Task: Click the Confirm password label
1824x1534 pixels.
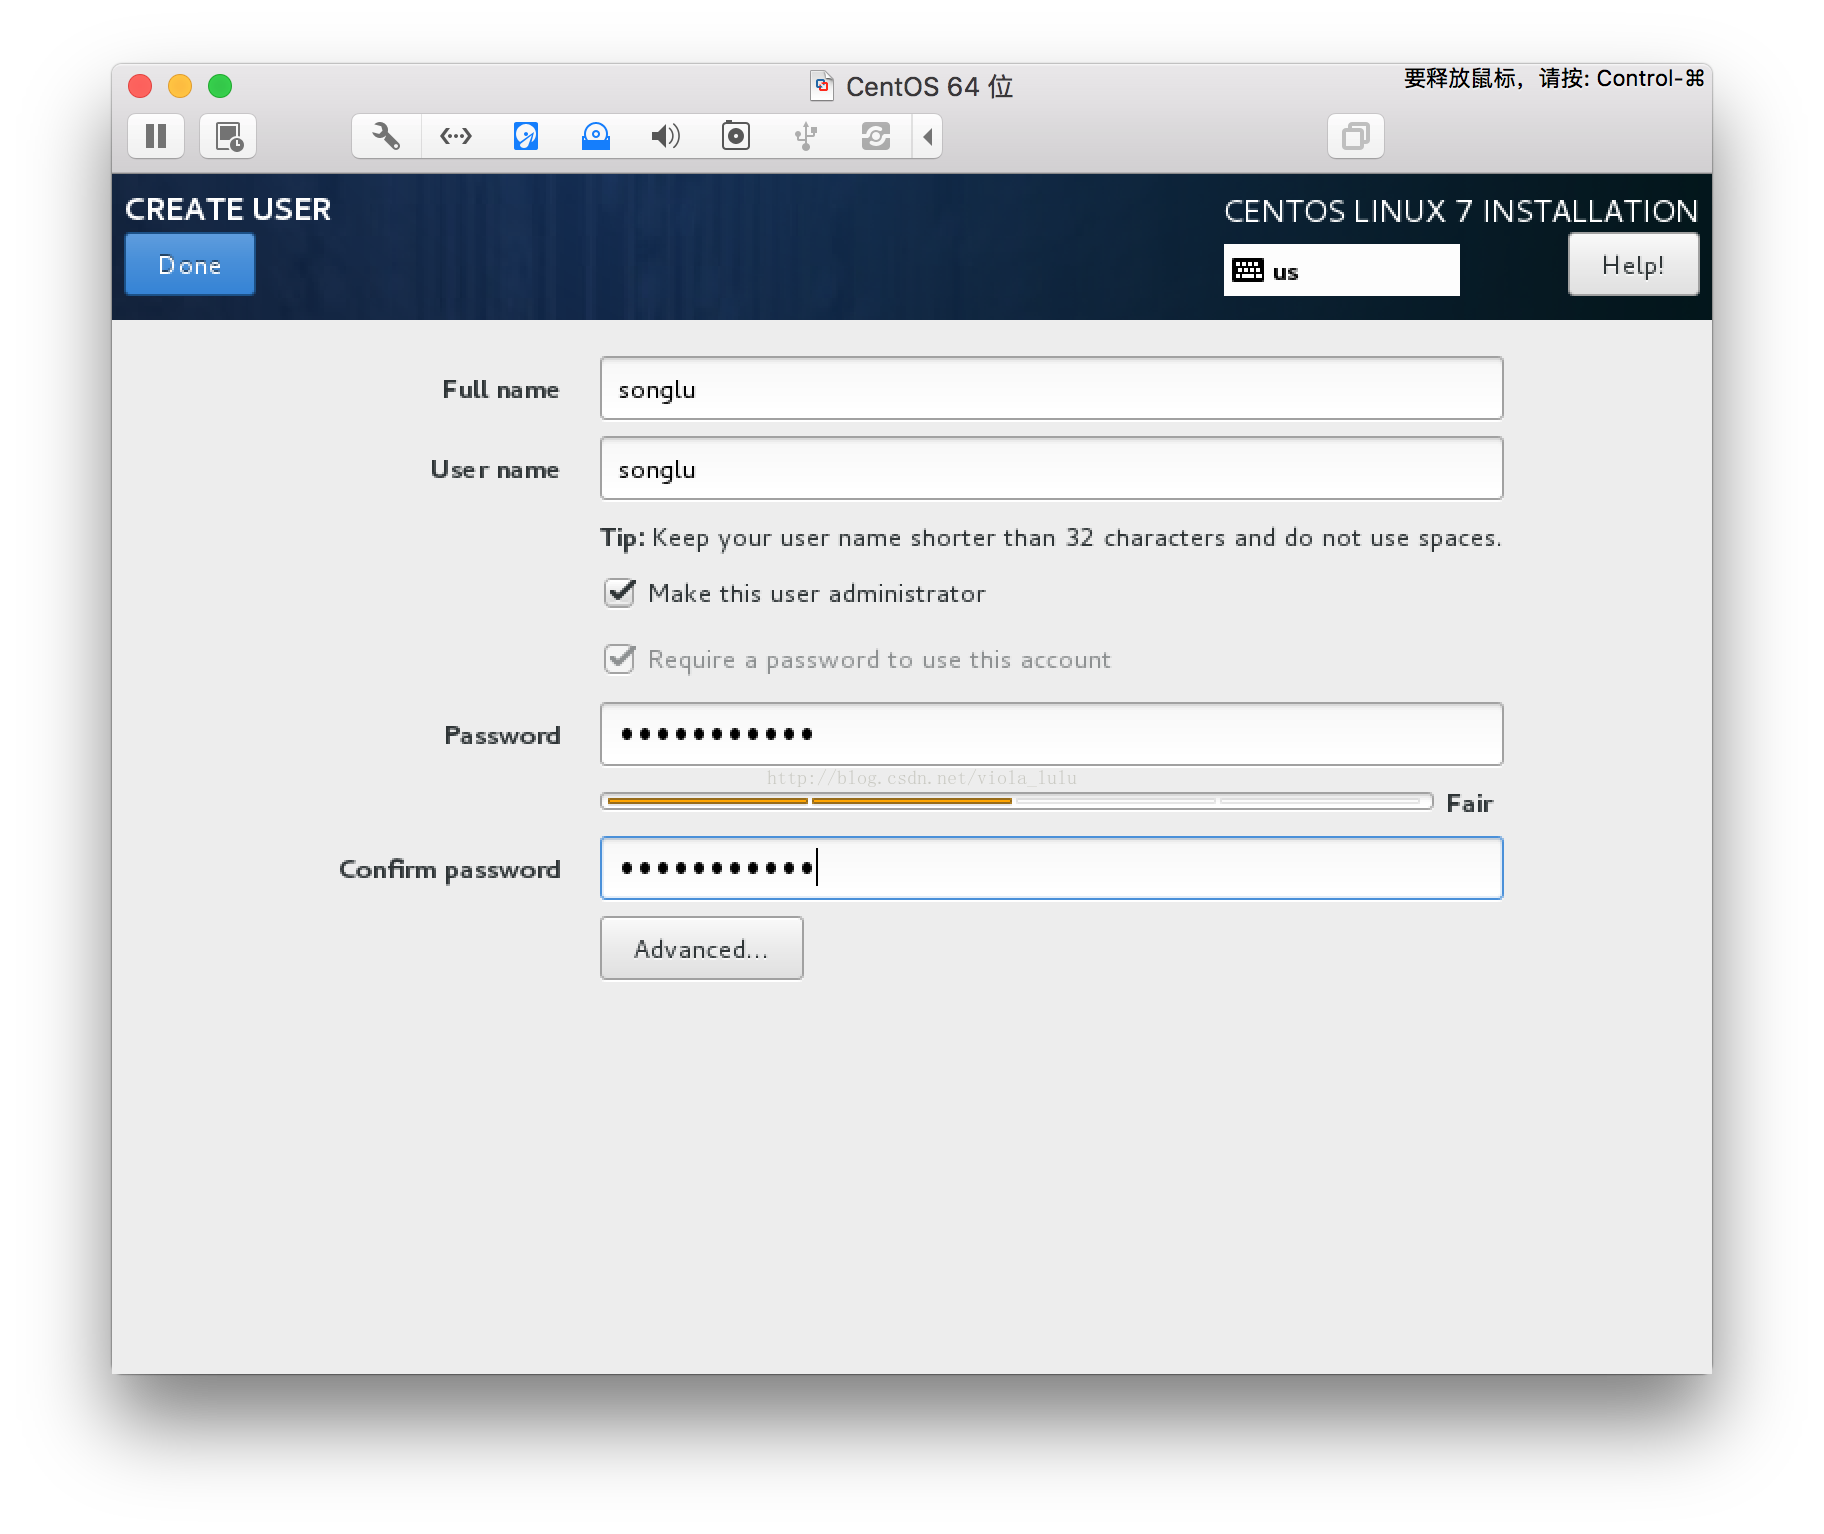Action: [x=450, y=870]
